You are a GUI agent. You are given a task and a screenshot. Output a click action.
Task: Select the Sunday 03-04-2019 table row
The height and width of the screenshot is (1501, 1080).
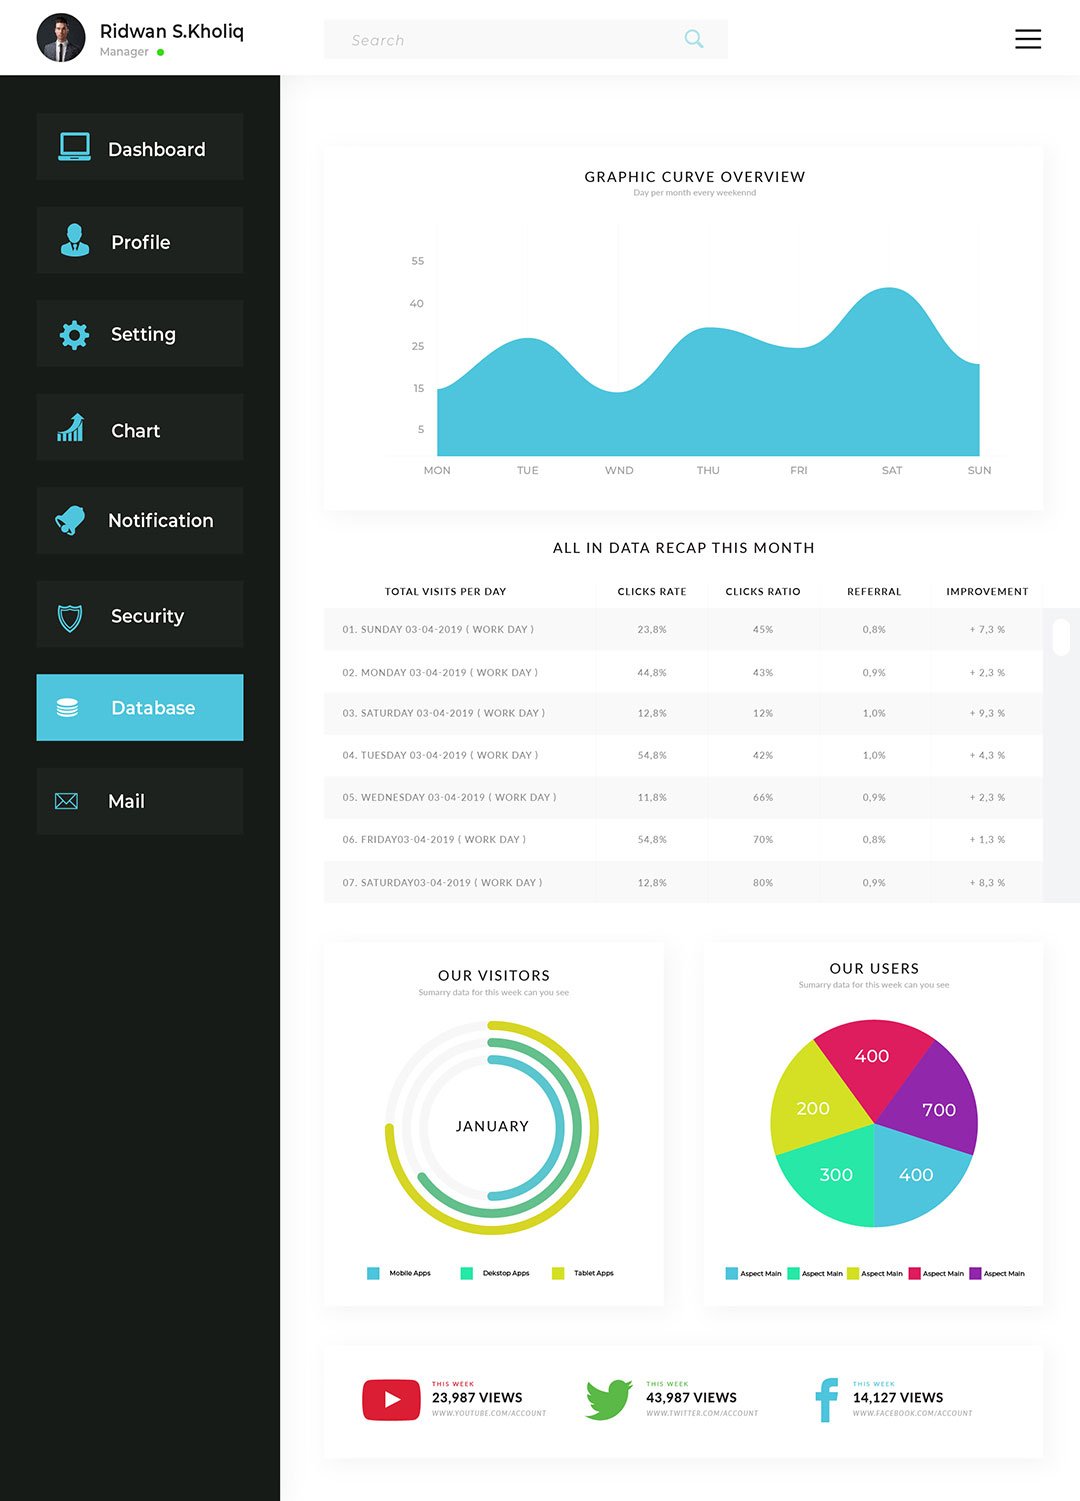click(x=683, y=629)
